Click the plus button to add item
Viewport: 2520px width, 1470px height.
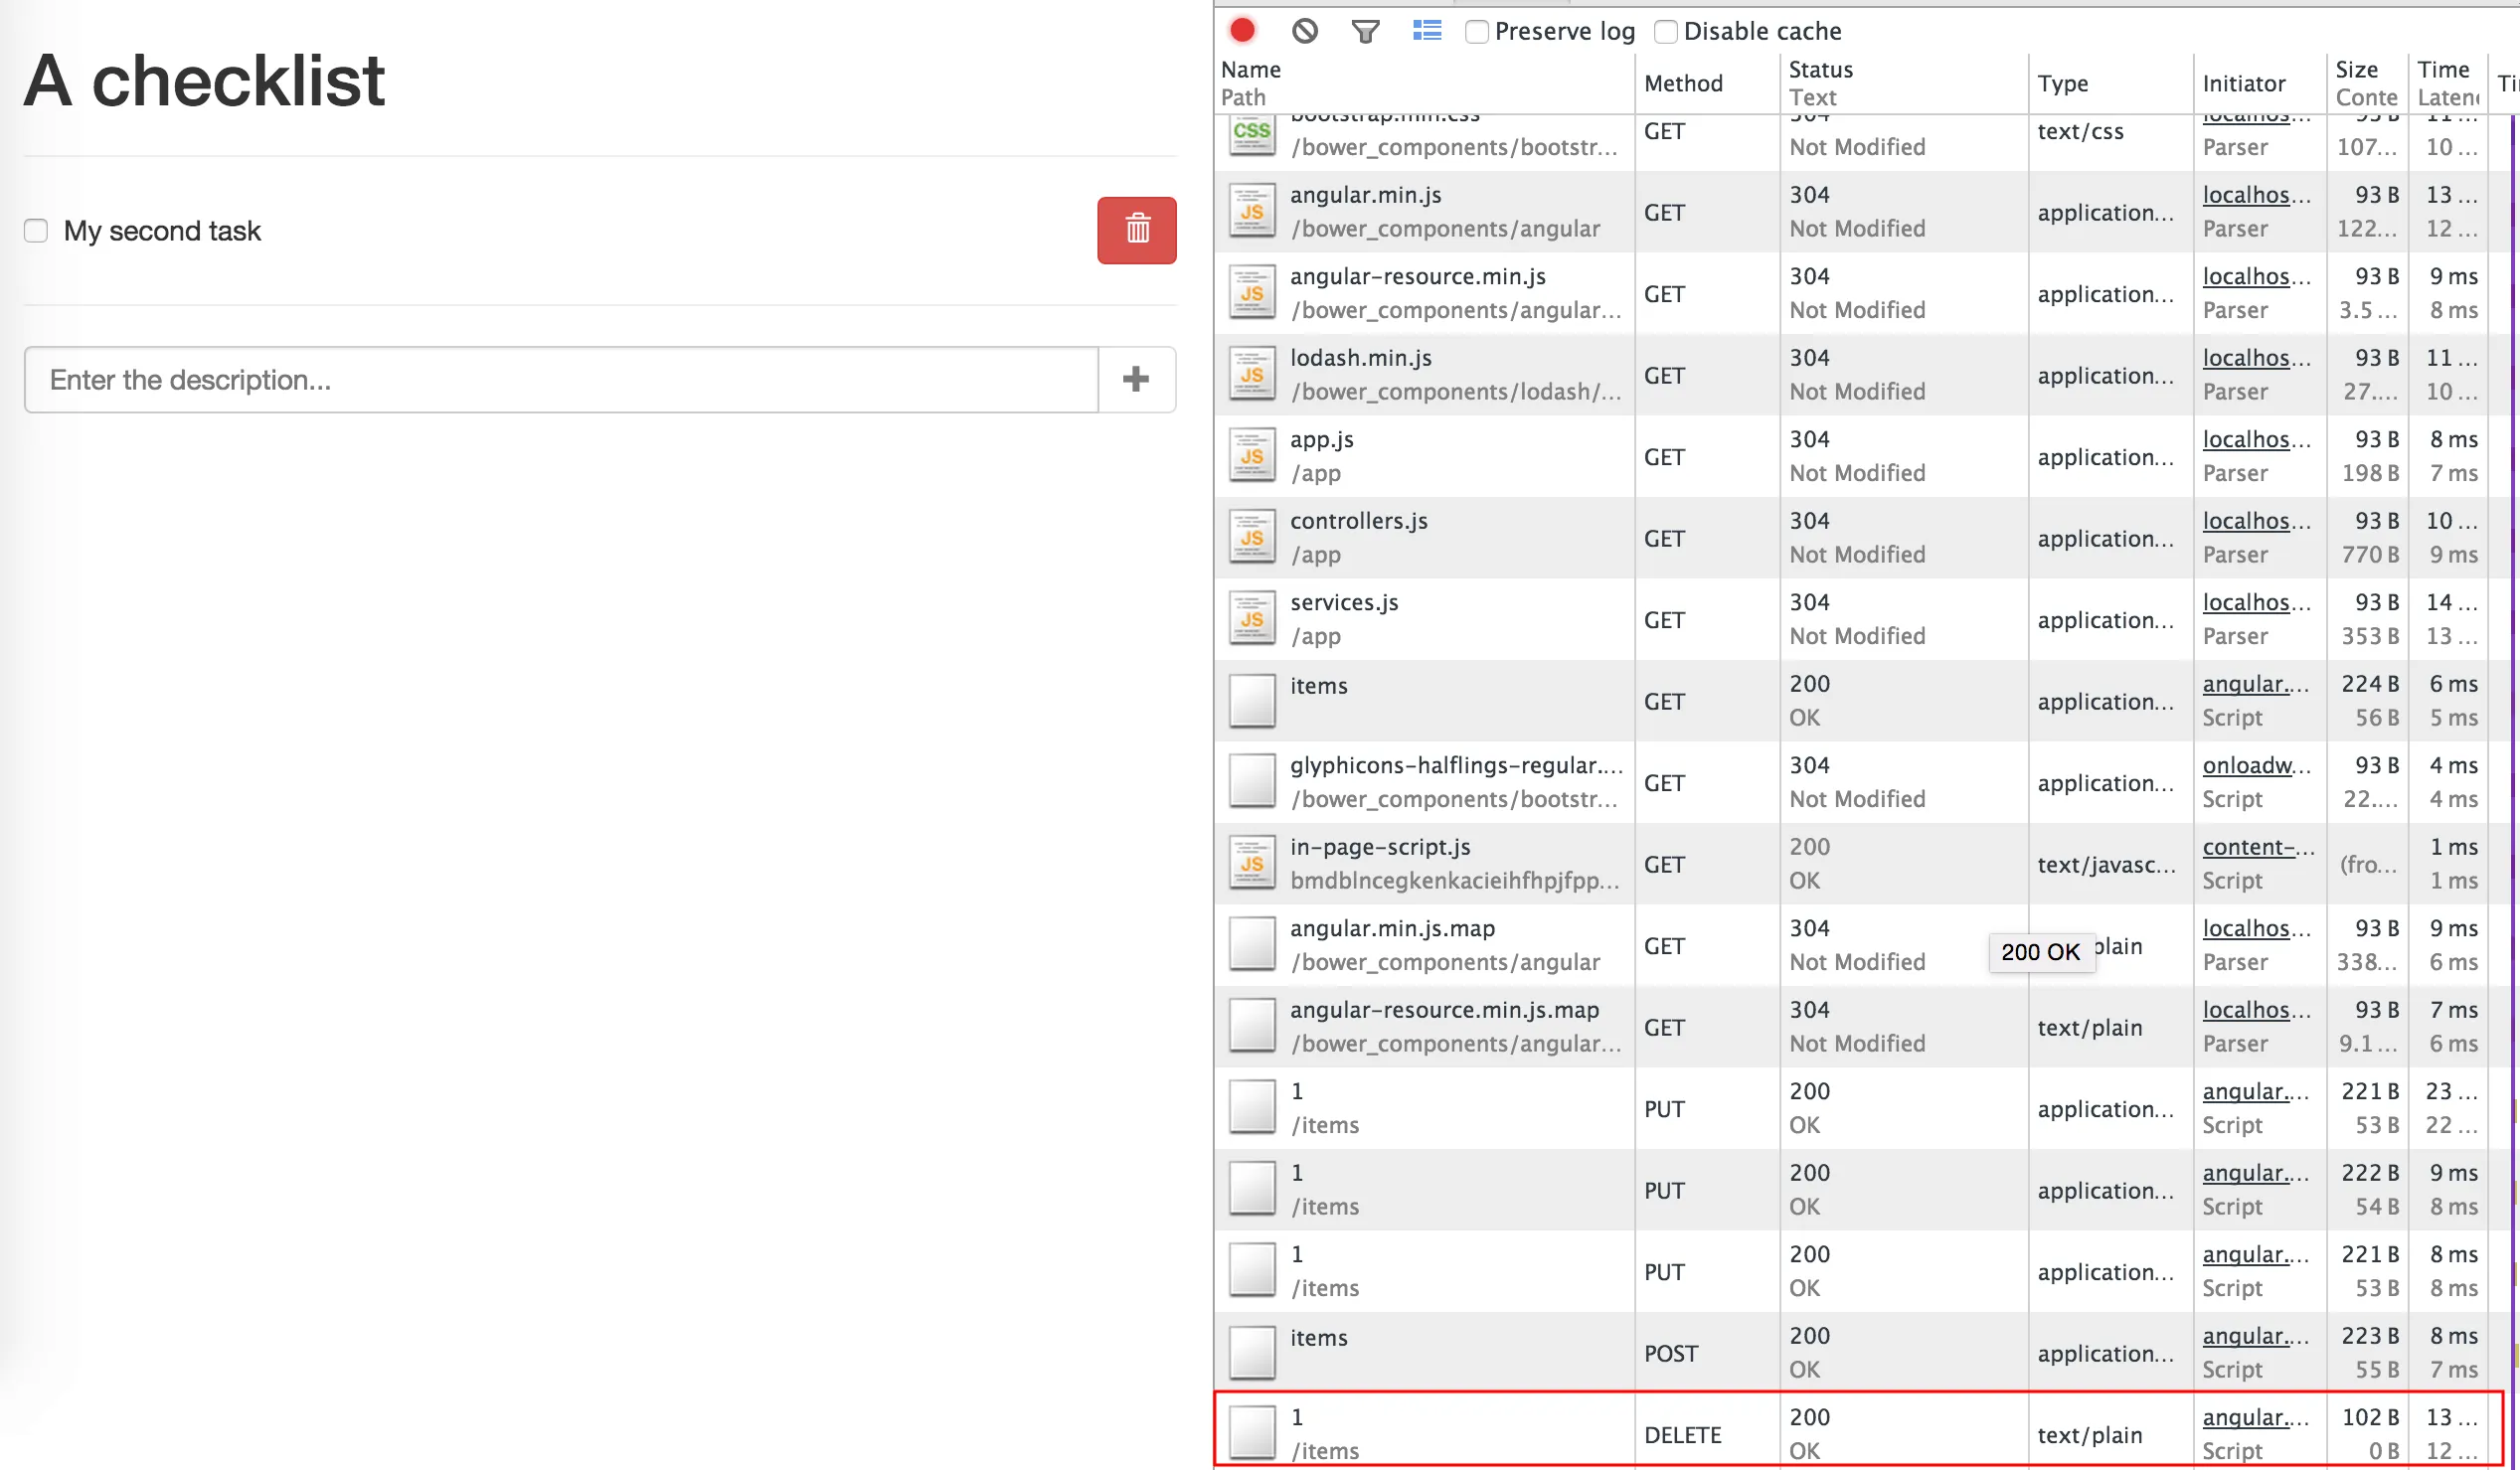(1136, 379)
